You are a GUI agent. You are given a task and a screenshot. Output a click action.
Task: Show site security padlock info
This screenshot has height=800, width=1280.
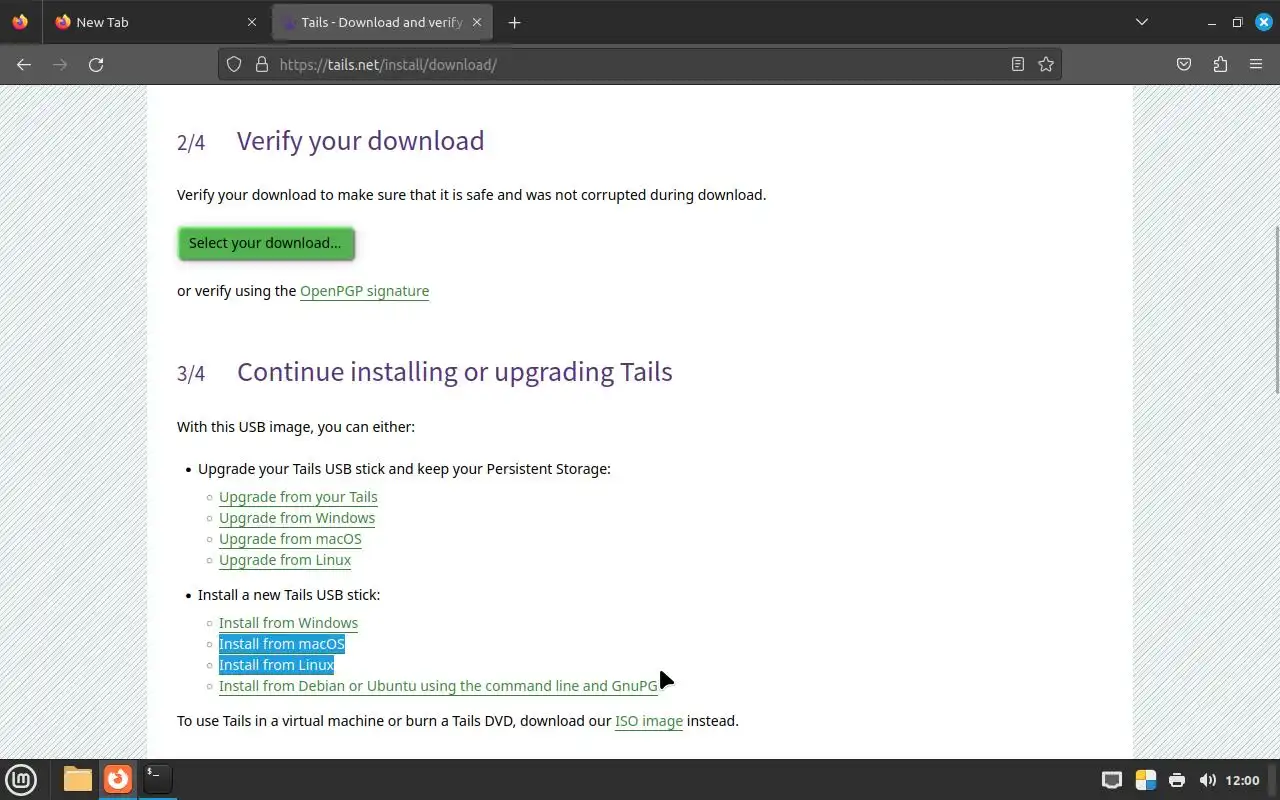tap(262, 64)
